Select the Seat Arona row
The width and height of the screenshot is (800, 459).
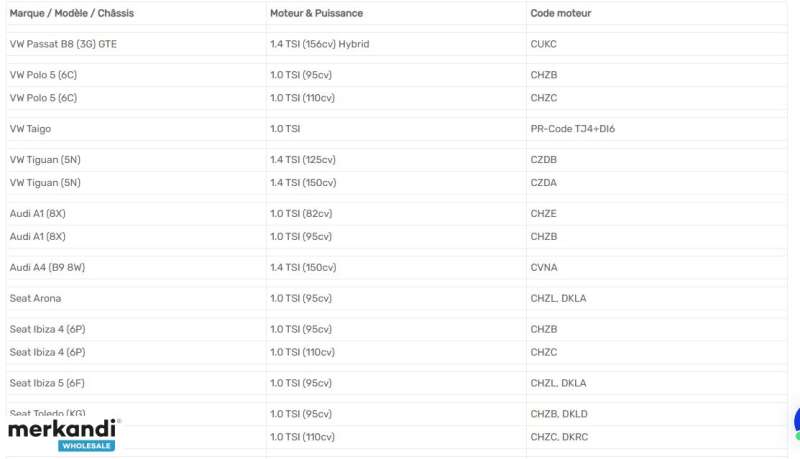(397, 298)
